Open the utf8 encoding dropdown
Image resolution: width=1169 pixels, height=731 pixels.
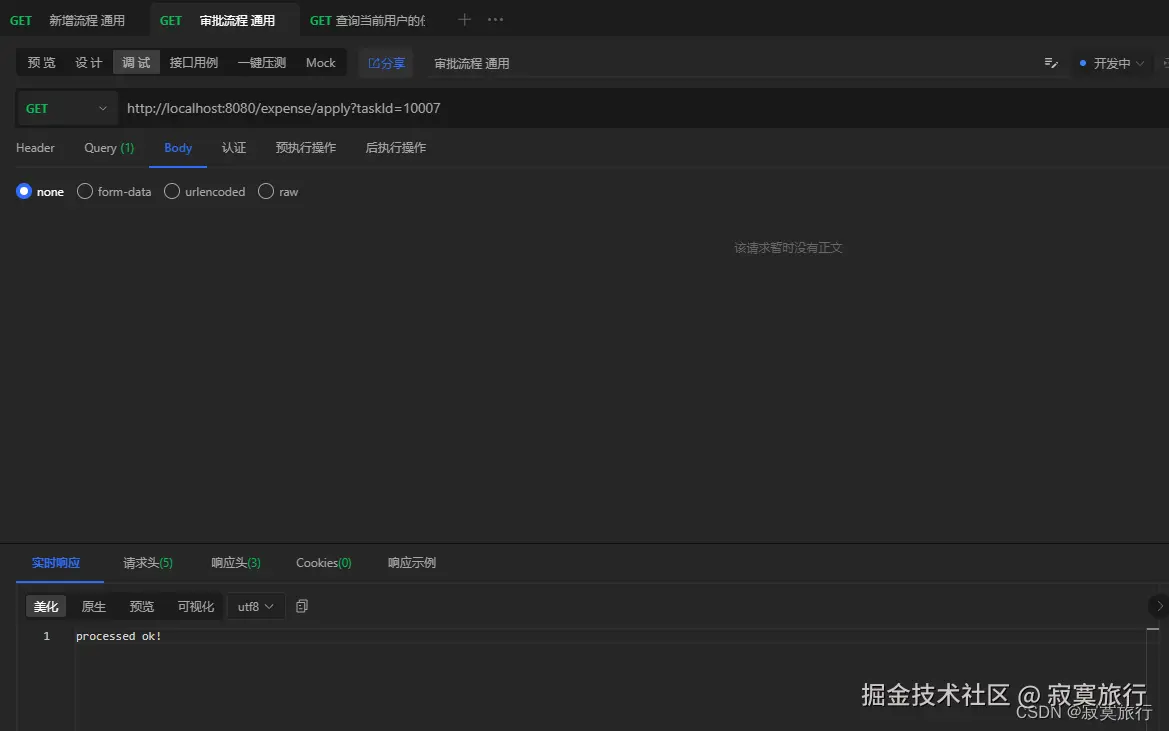point(255,606)
